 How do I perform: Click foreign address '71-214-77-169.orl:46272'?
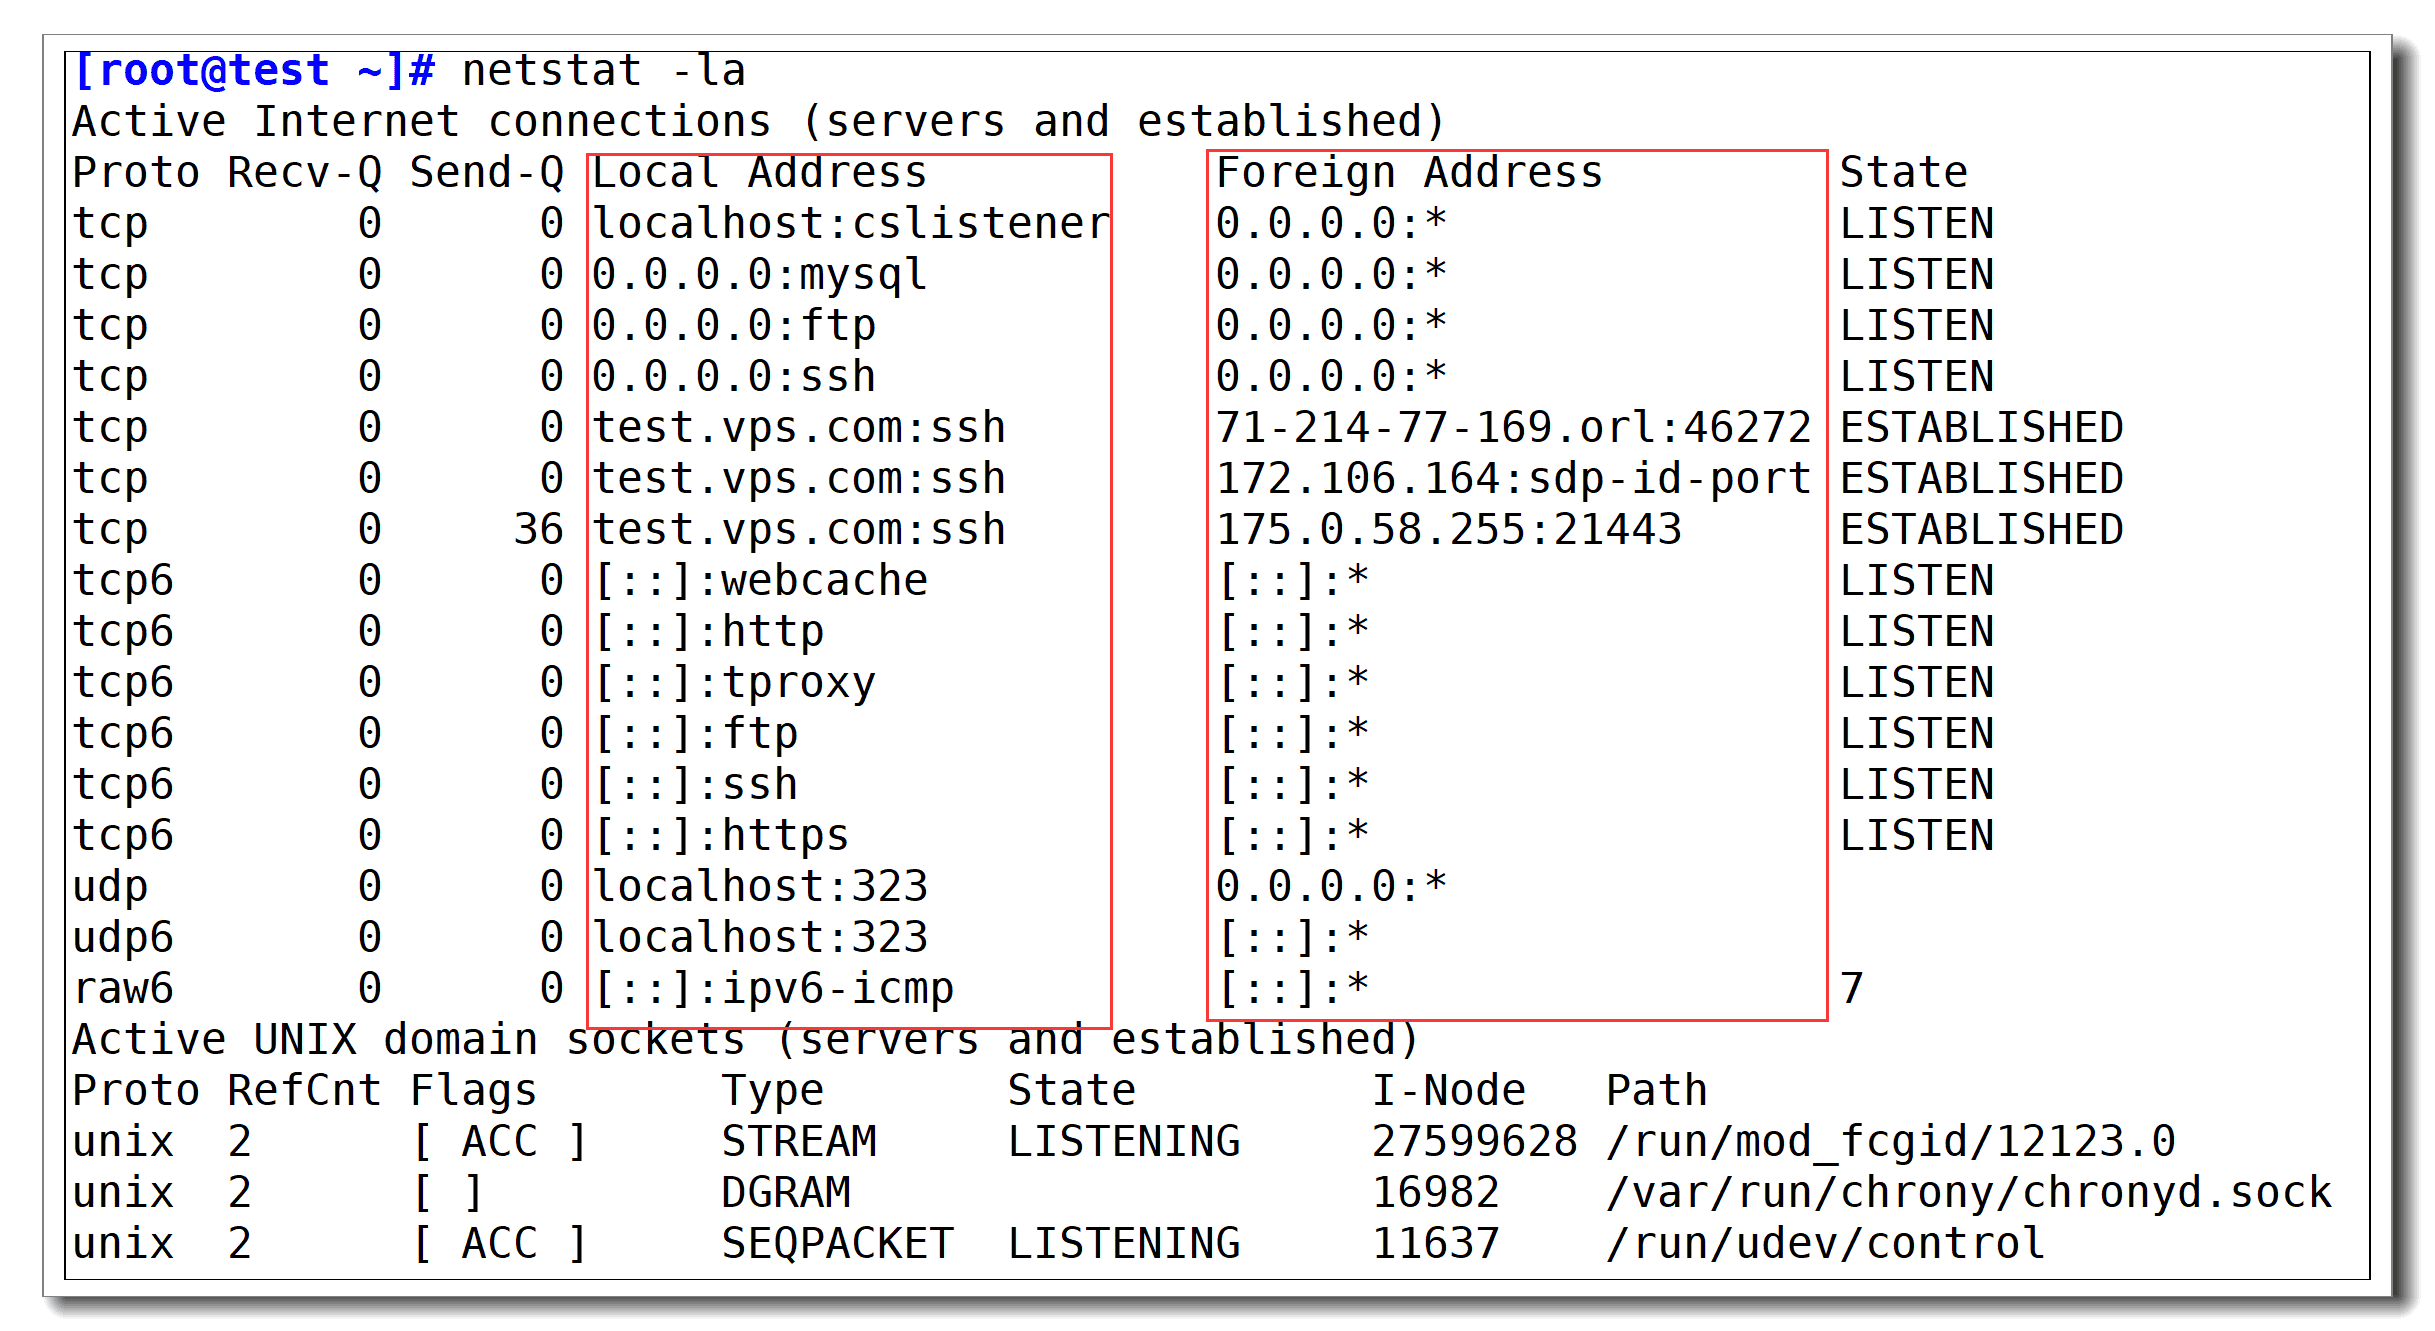(x=1513, y=428)
